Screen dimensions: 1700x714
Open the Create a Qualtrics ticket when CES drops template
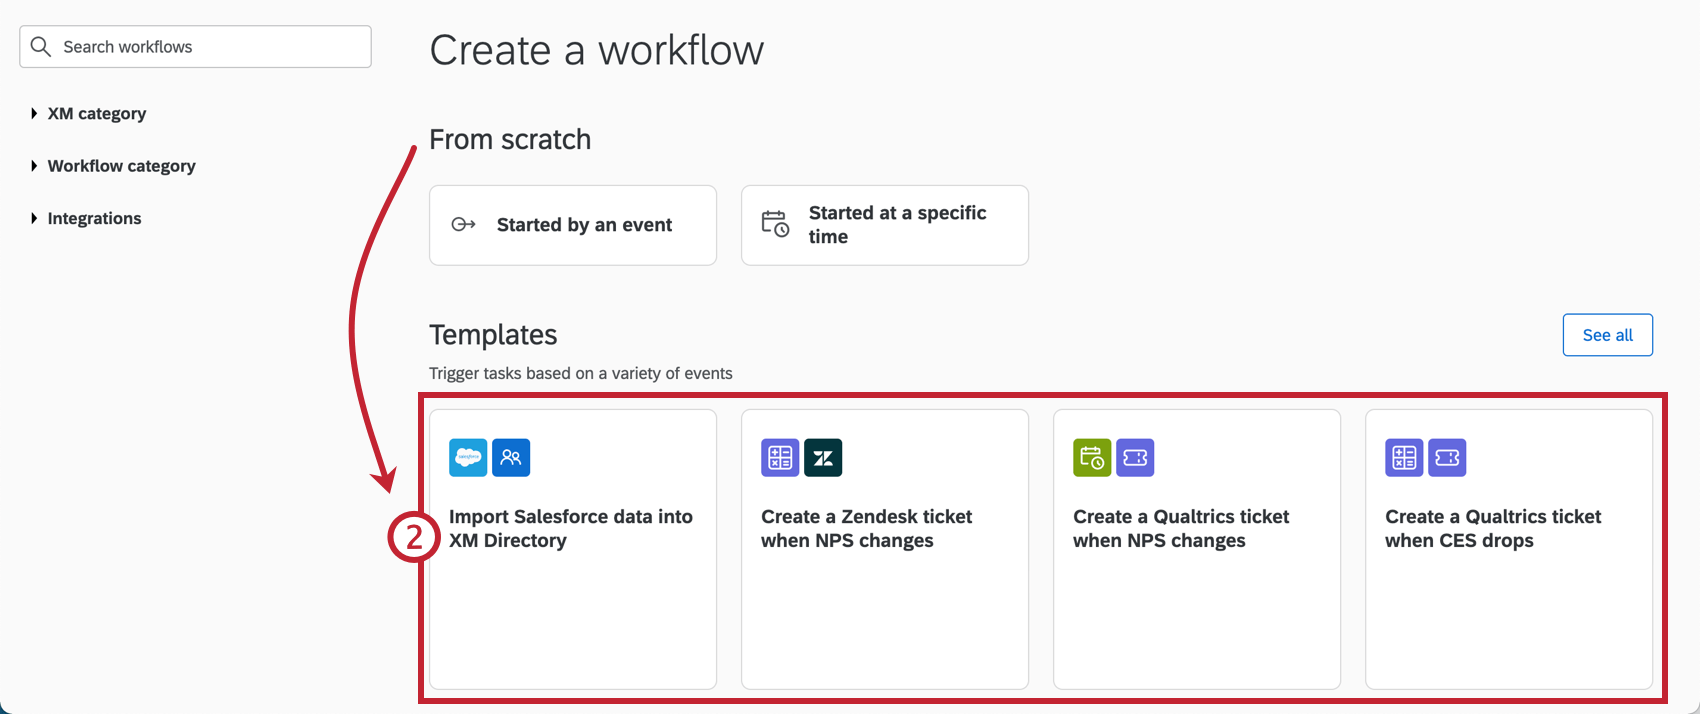tap(1508, 548)
